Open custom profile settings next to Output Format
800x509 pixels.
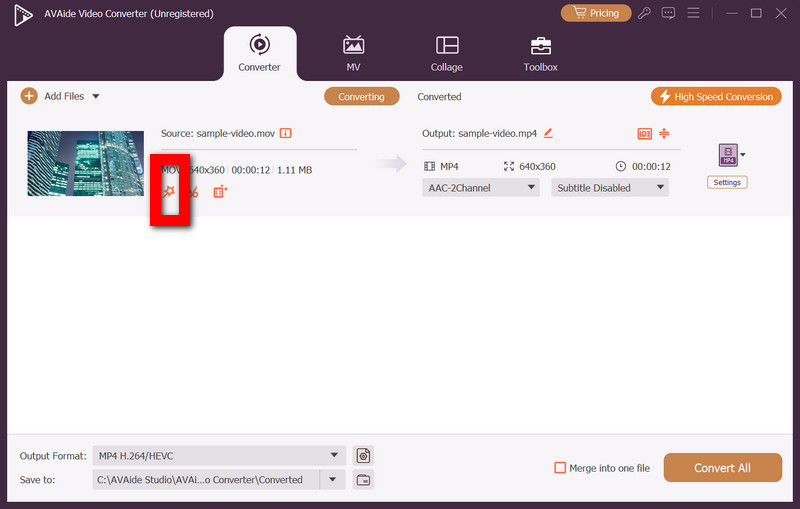click(363, 455)
